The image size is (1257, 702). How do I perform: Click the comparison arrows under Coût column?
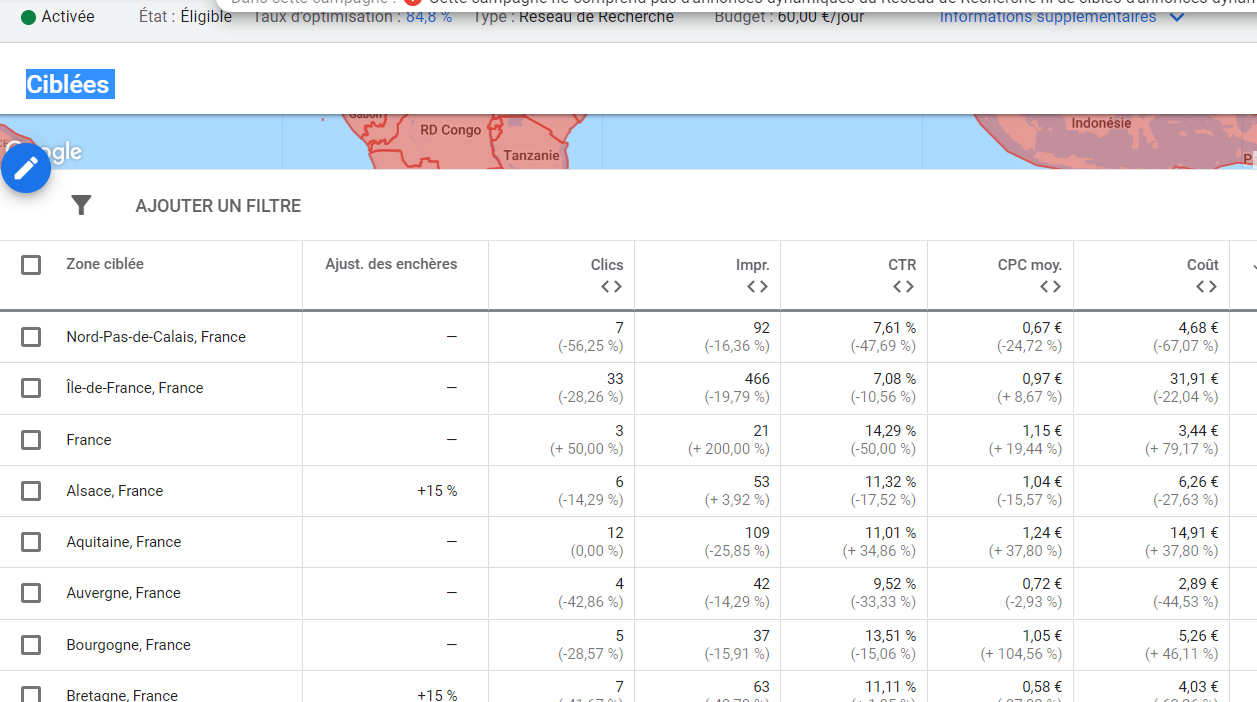1204,286
